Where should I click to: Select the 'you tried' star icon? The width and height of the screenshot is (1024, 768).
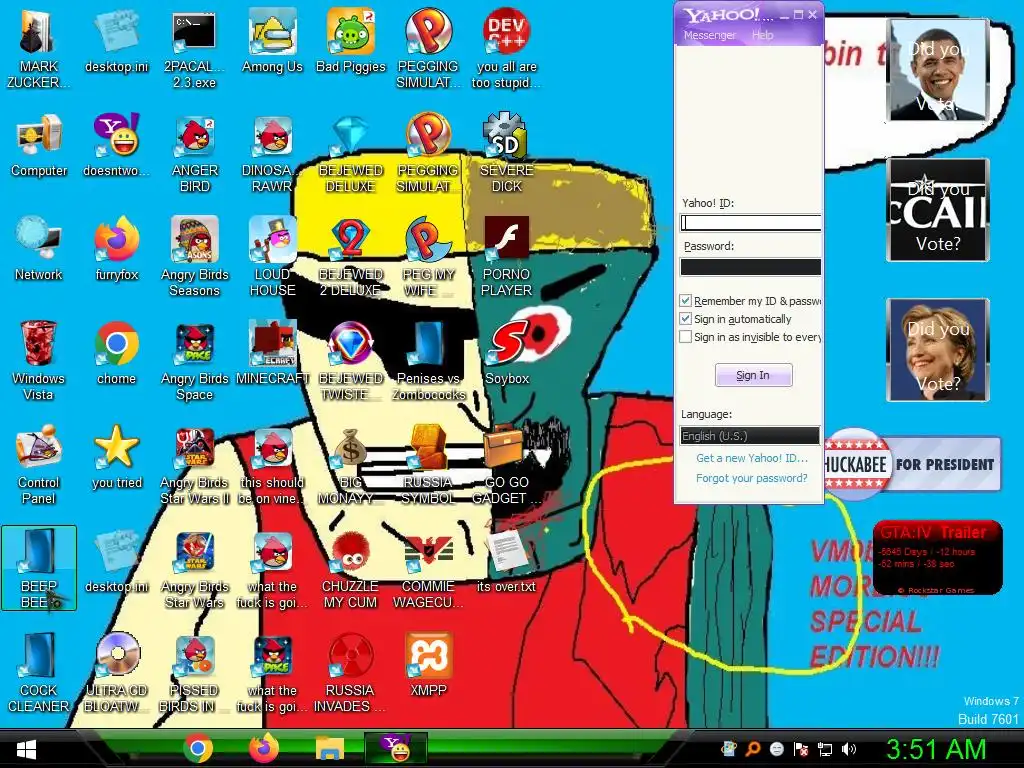click(116, 457)
